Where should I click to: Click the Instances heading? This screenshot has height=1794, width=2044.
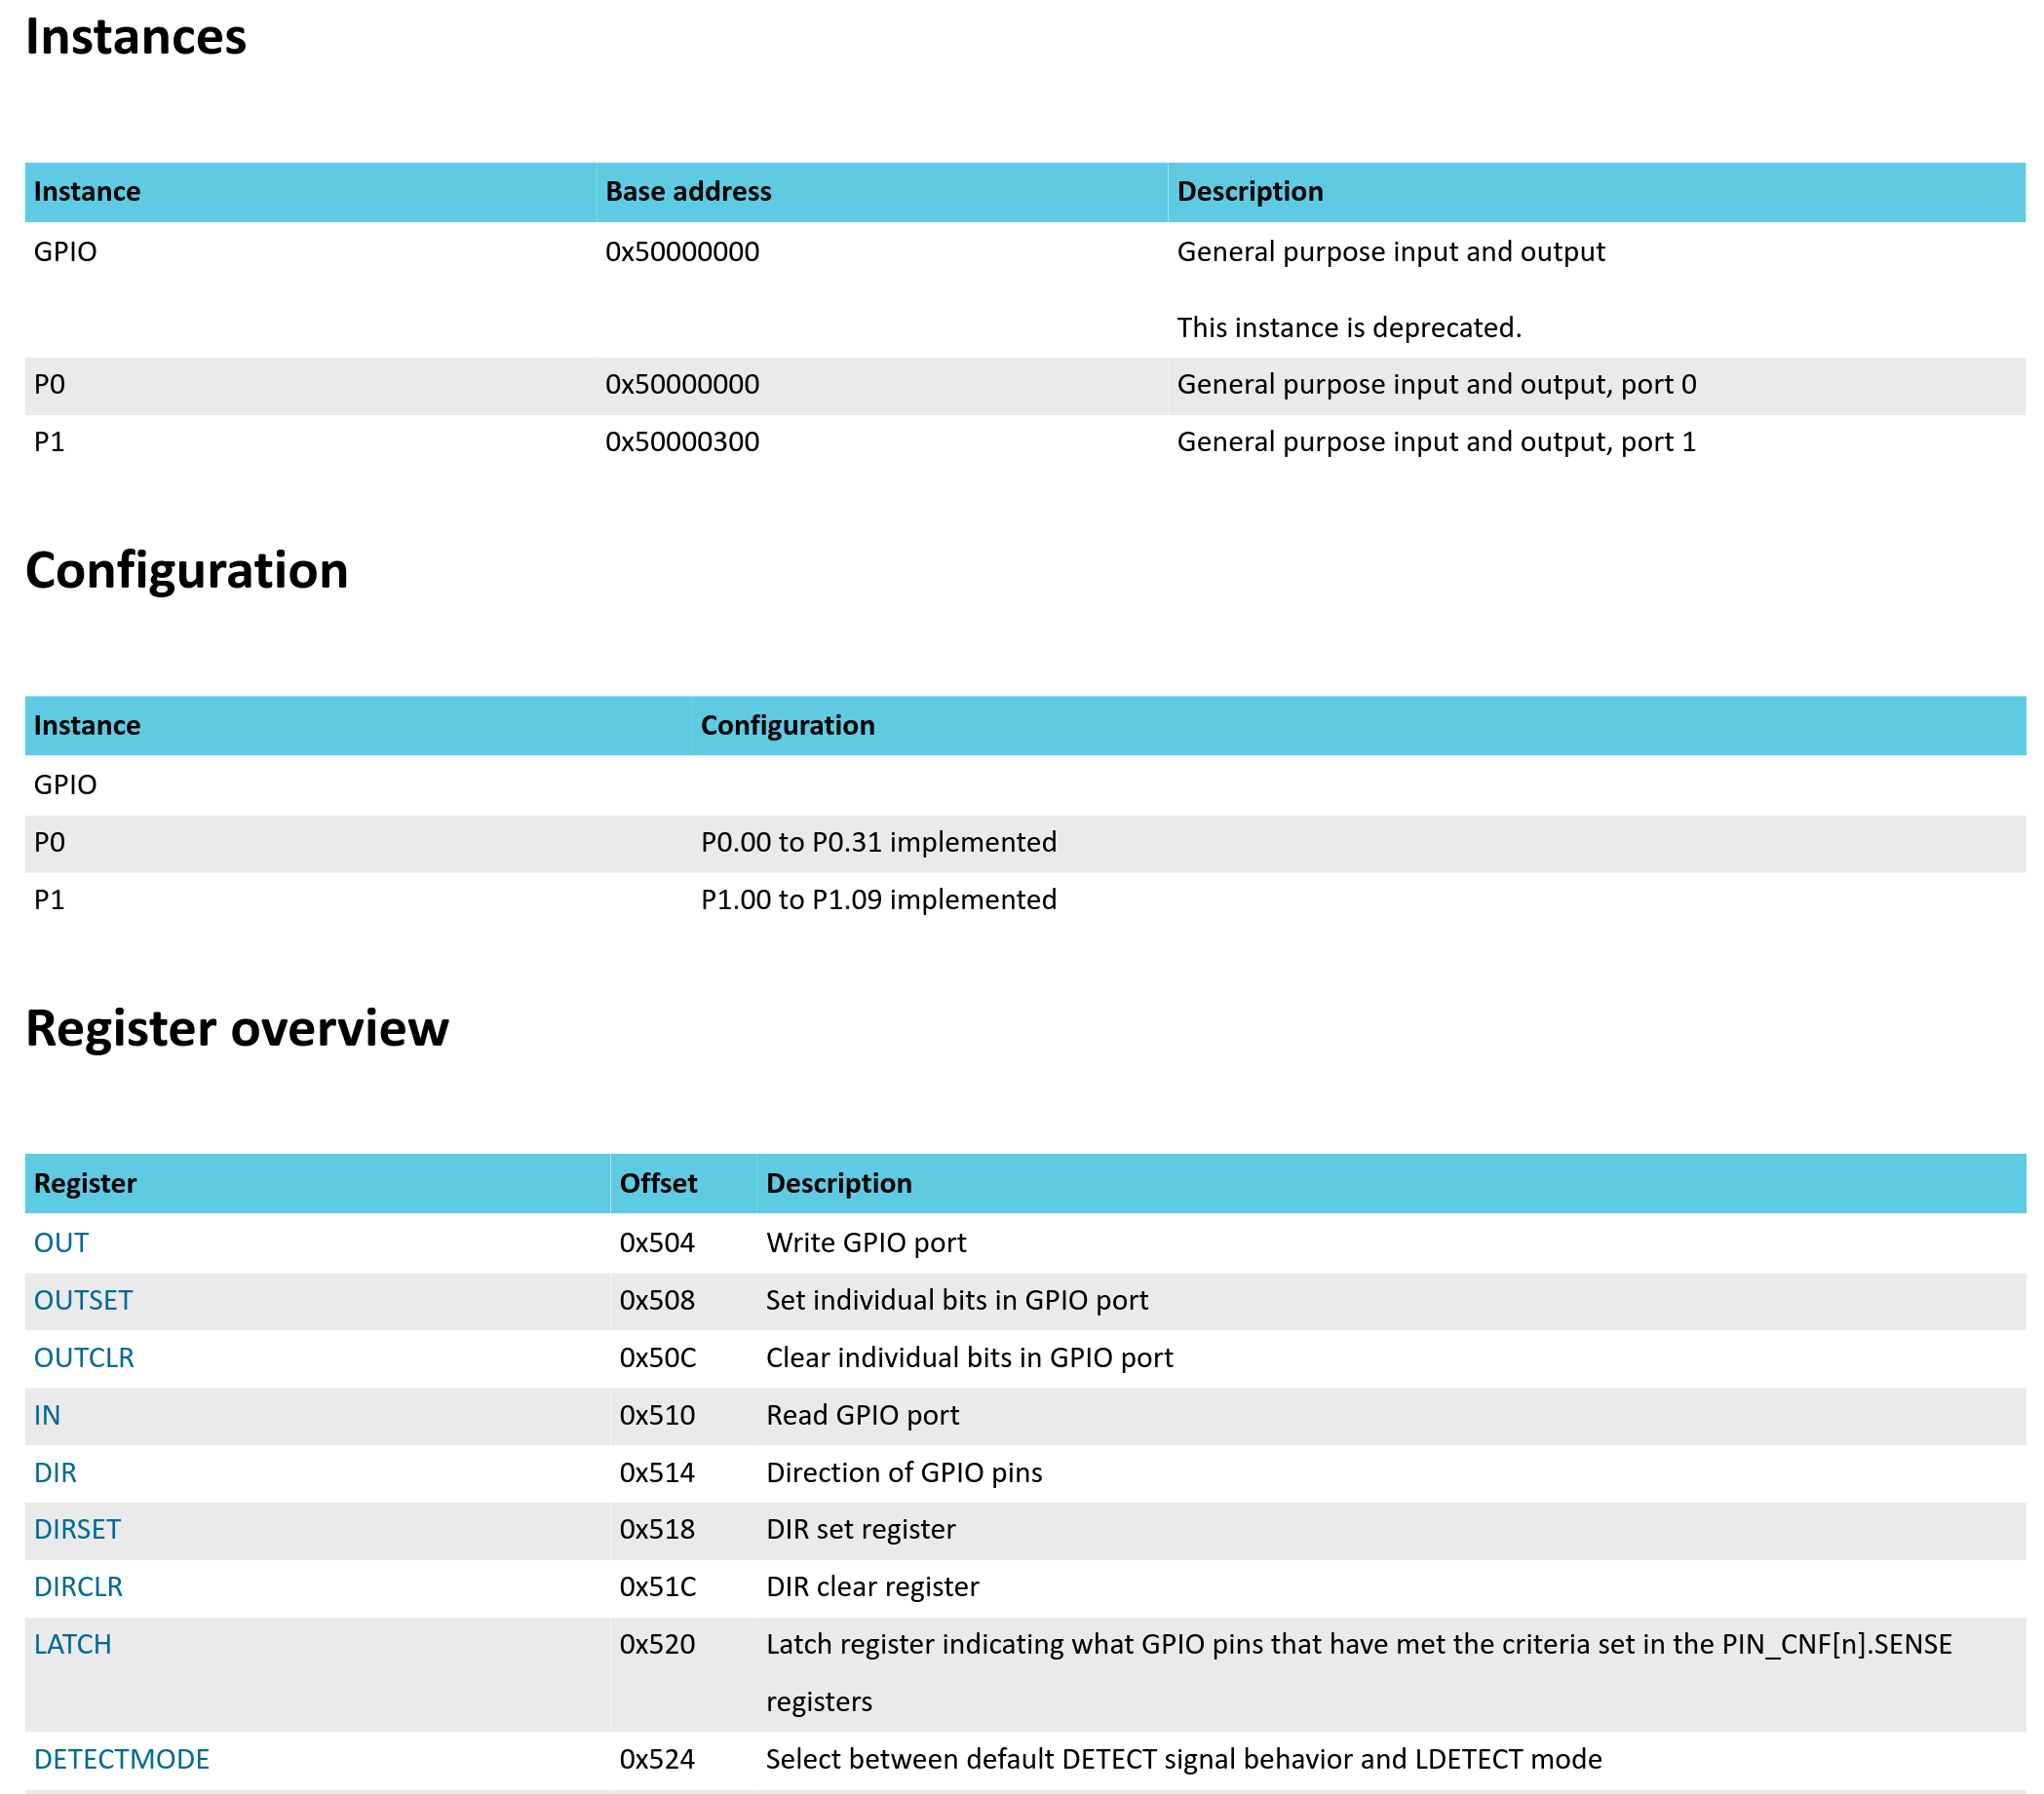coord(136,37)
